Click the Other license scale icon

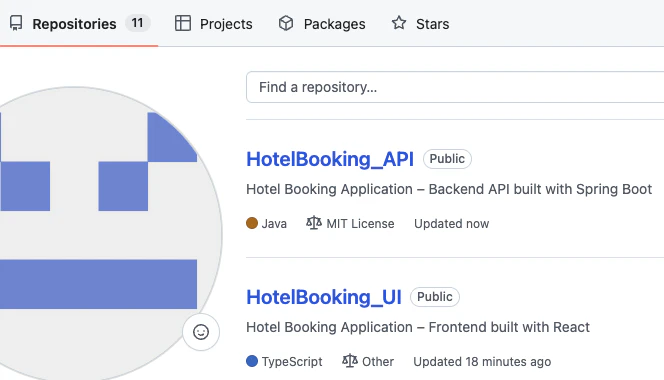[350, 361]
